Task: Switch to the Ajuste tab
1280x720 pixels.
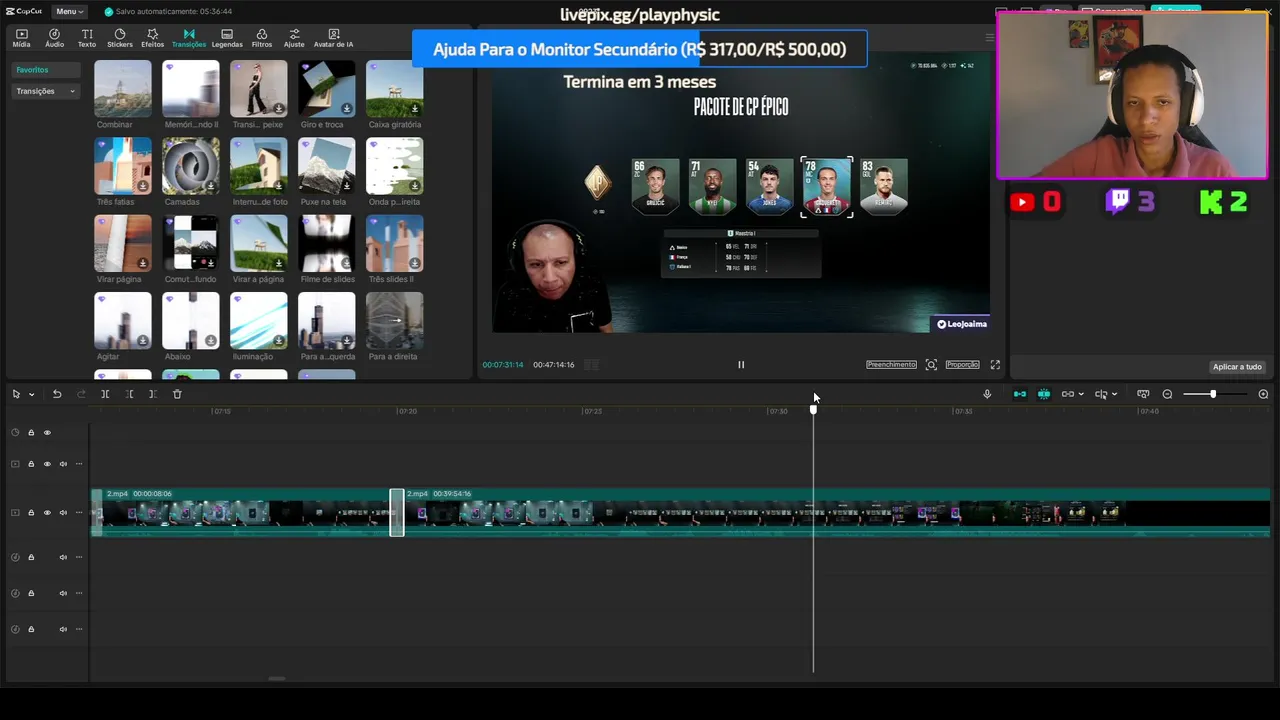Action: point(294,38)
